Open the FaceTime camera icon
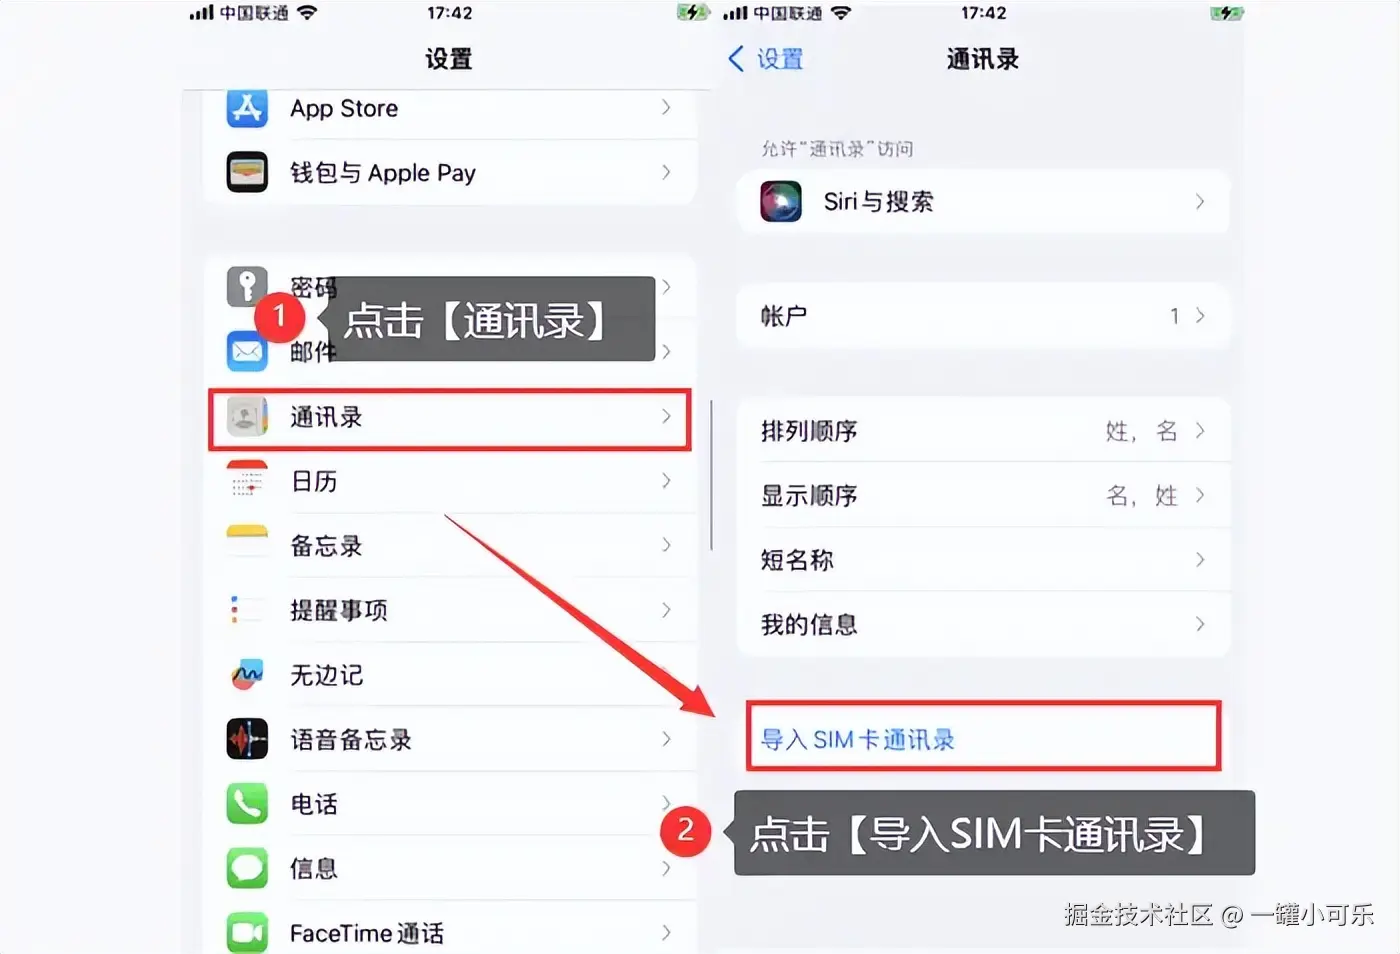This screenshot has width=1400, height=954. click(247, 932)
